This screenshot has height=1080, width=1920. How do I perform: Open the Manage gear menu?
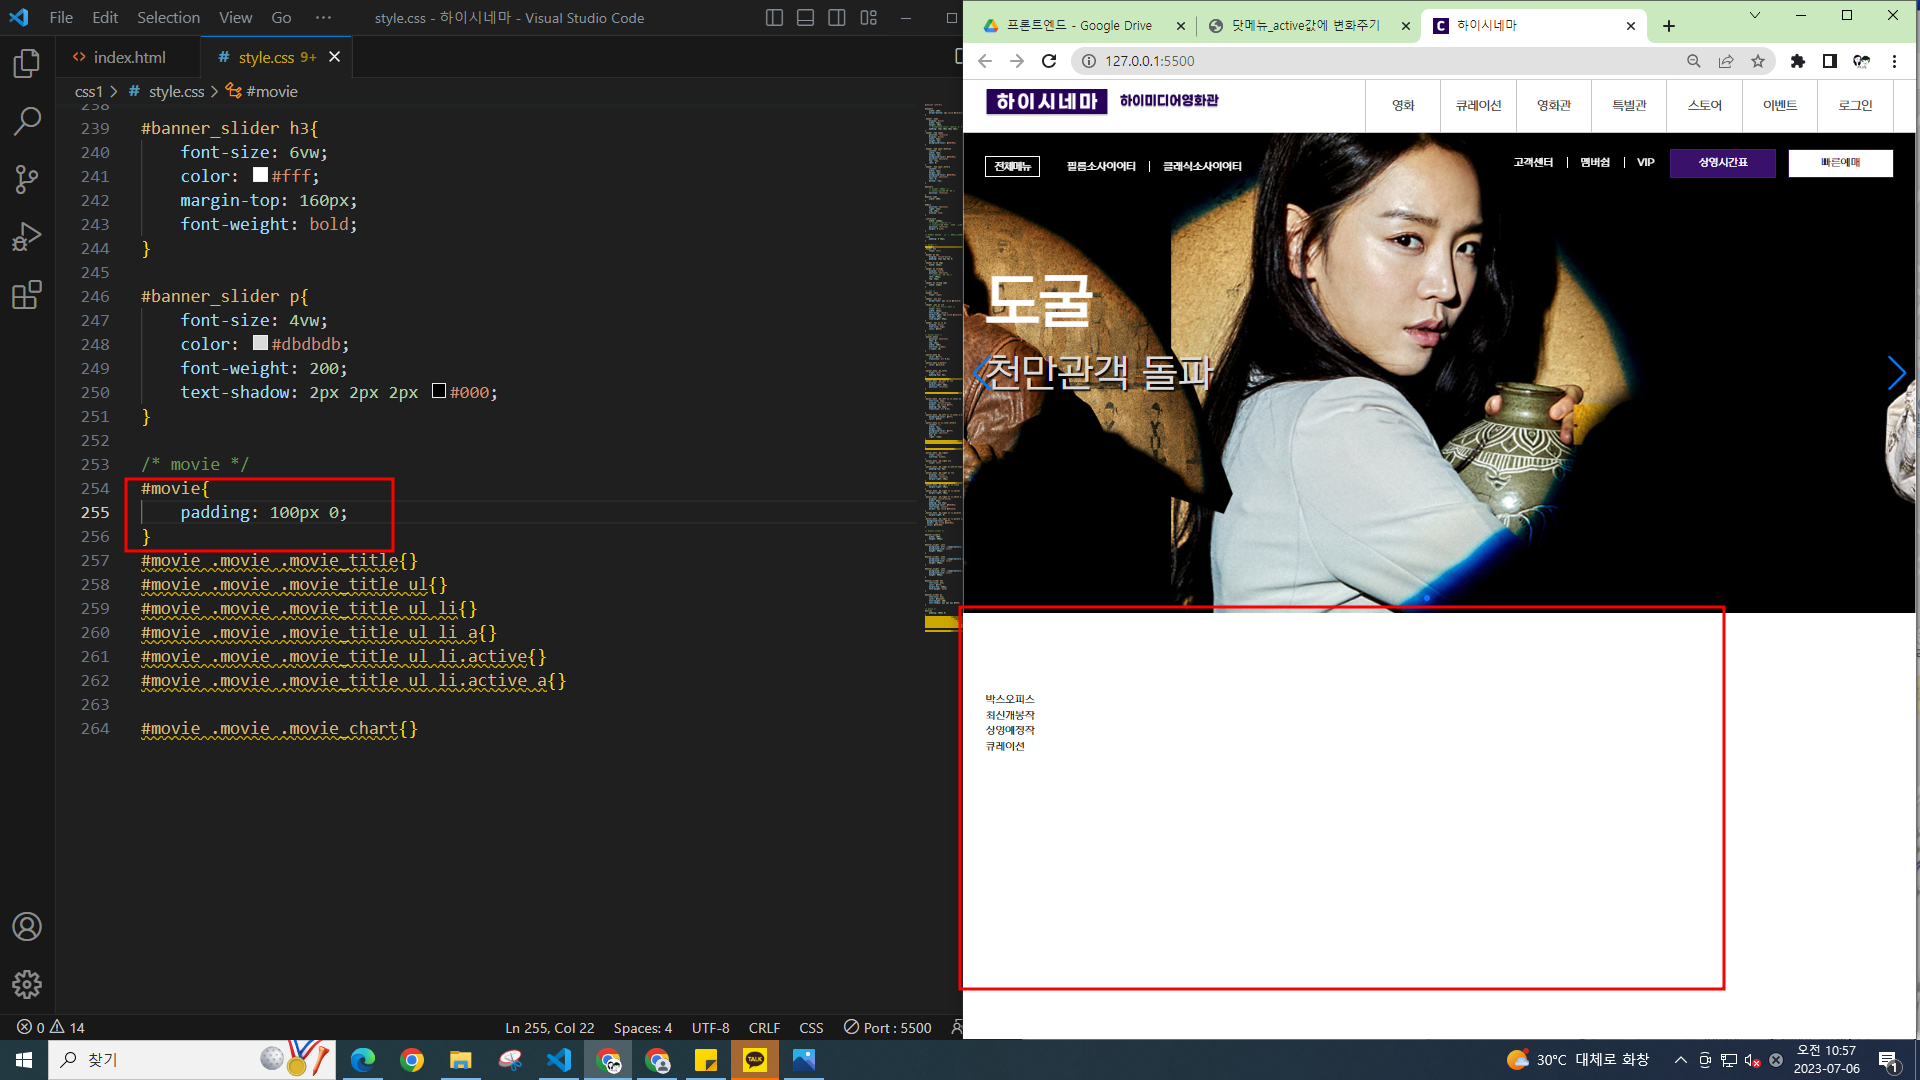click(x=27, y=984)
